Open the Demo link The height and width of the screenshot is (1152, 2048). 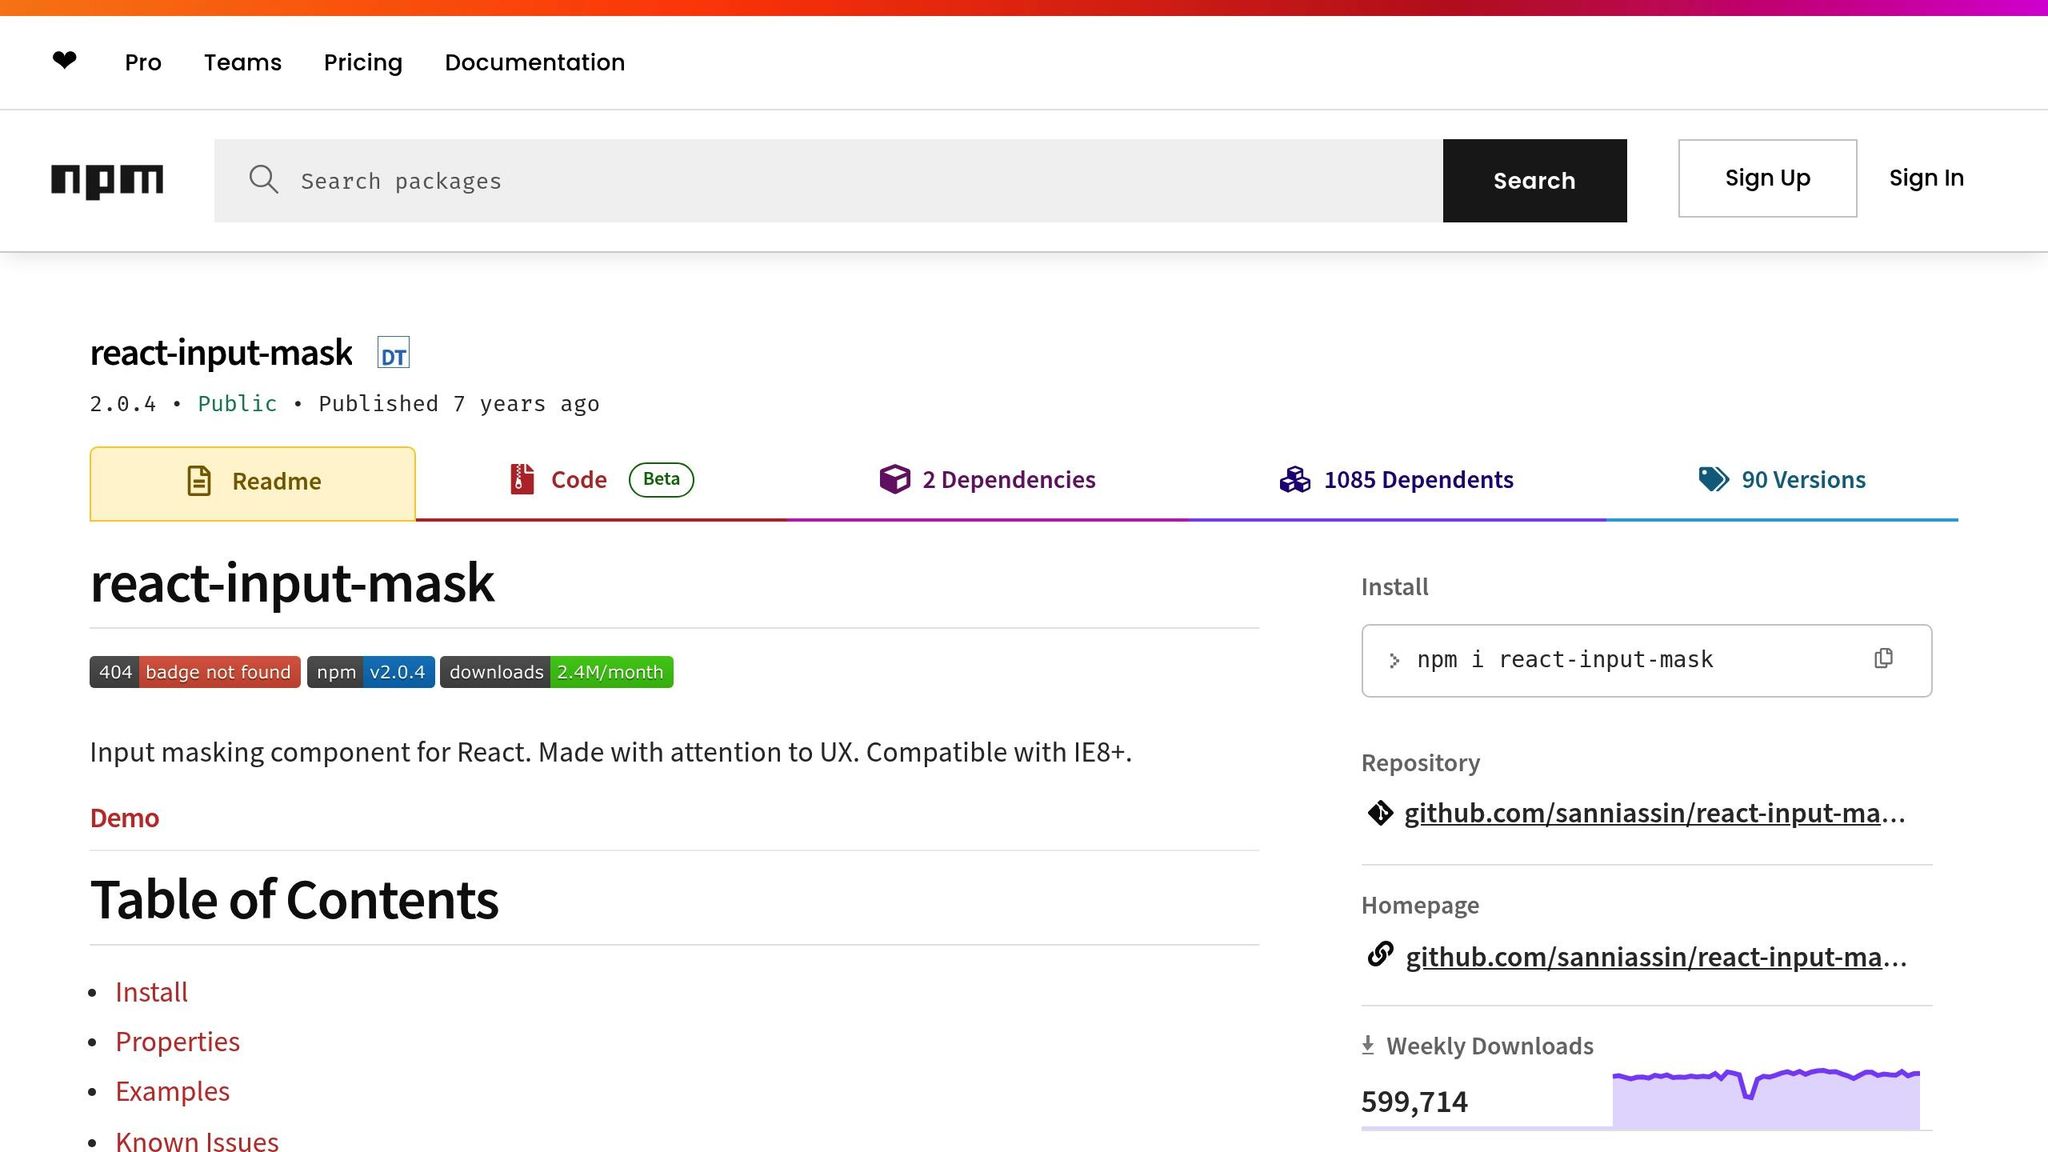pyautogui.click(x=125, y=818)
